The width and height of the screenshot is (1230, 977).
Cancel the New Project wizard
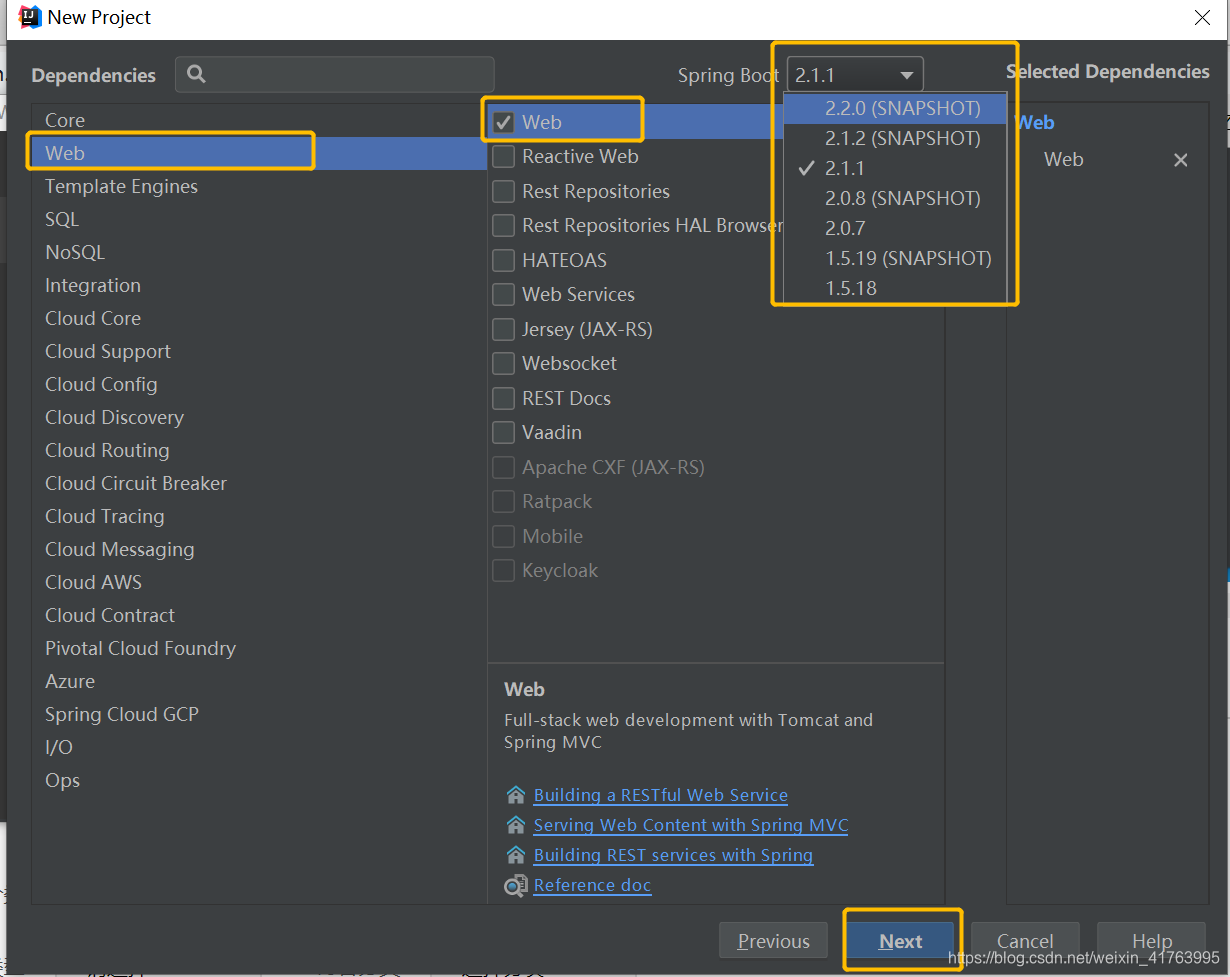pyautogui.click(x=1025, y=941)
